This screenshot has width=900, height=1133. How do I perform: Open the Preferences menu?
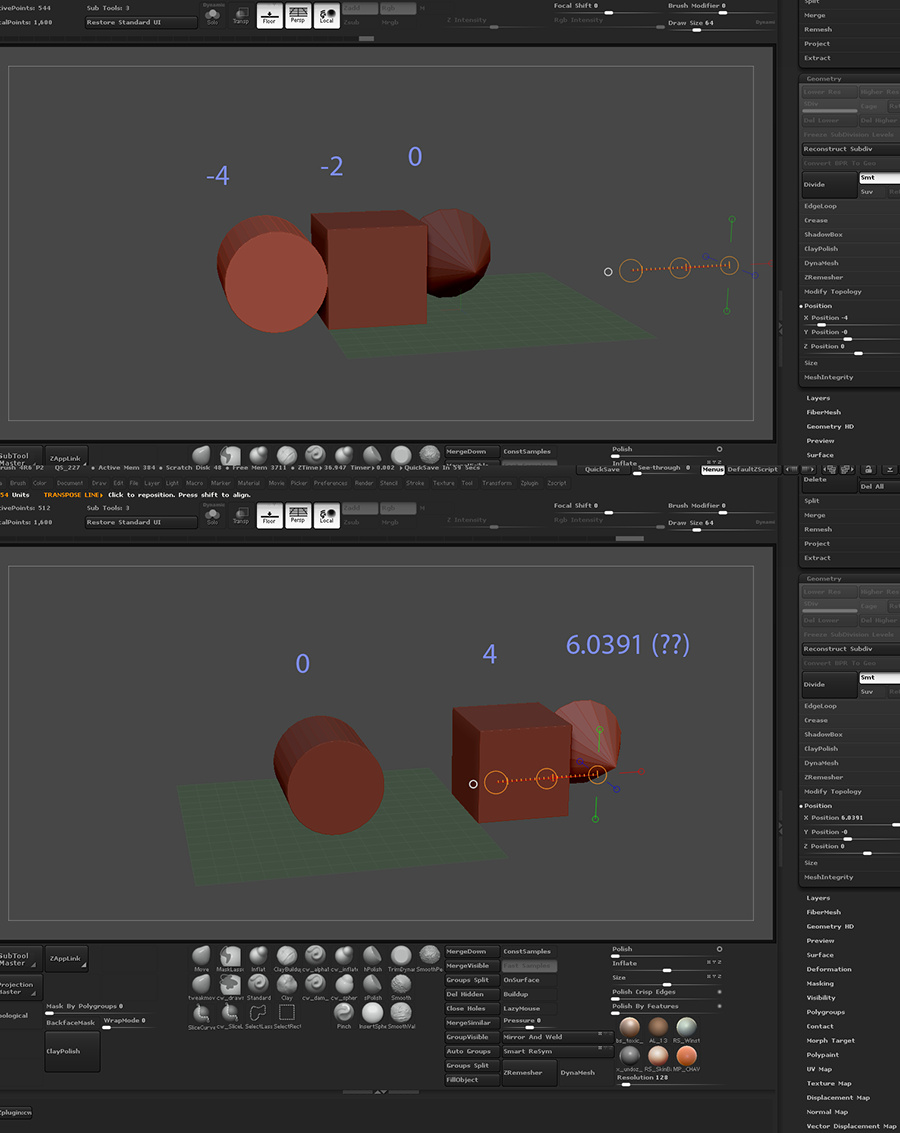(330, 483)
